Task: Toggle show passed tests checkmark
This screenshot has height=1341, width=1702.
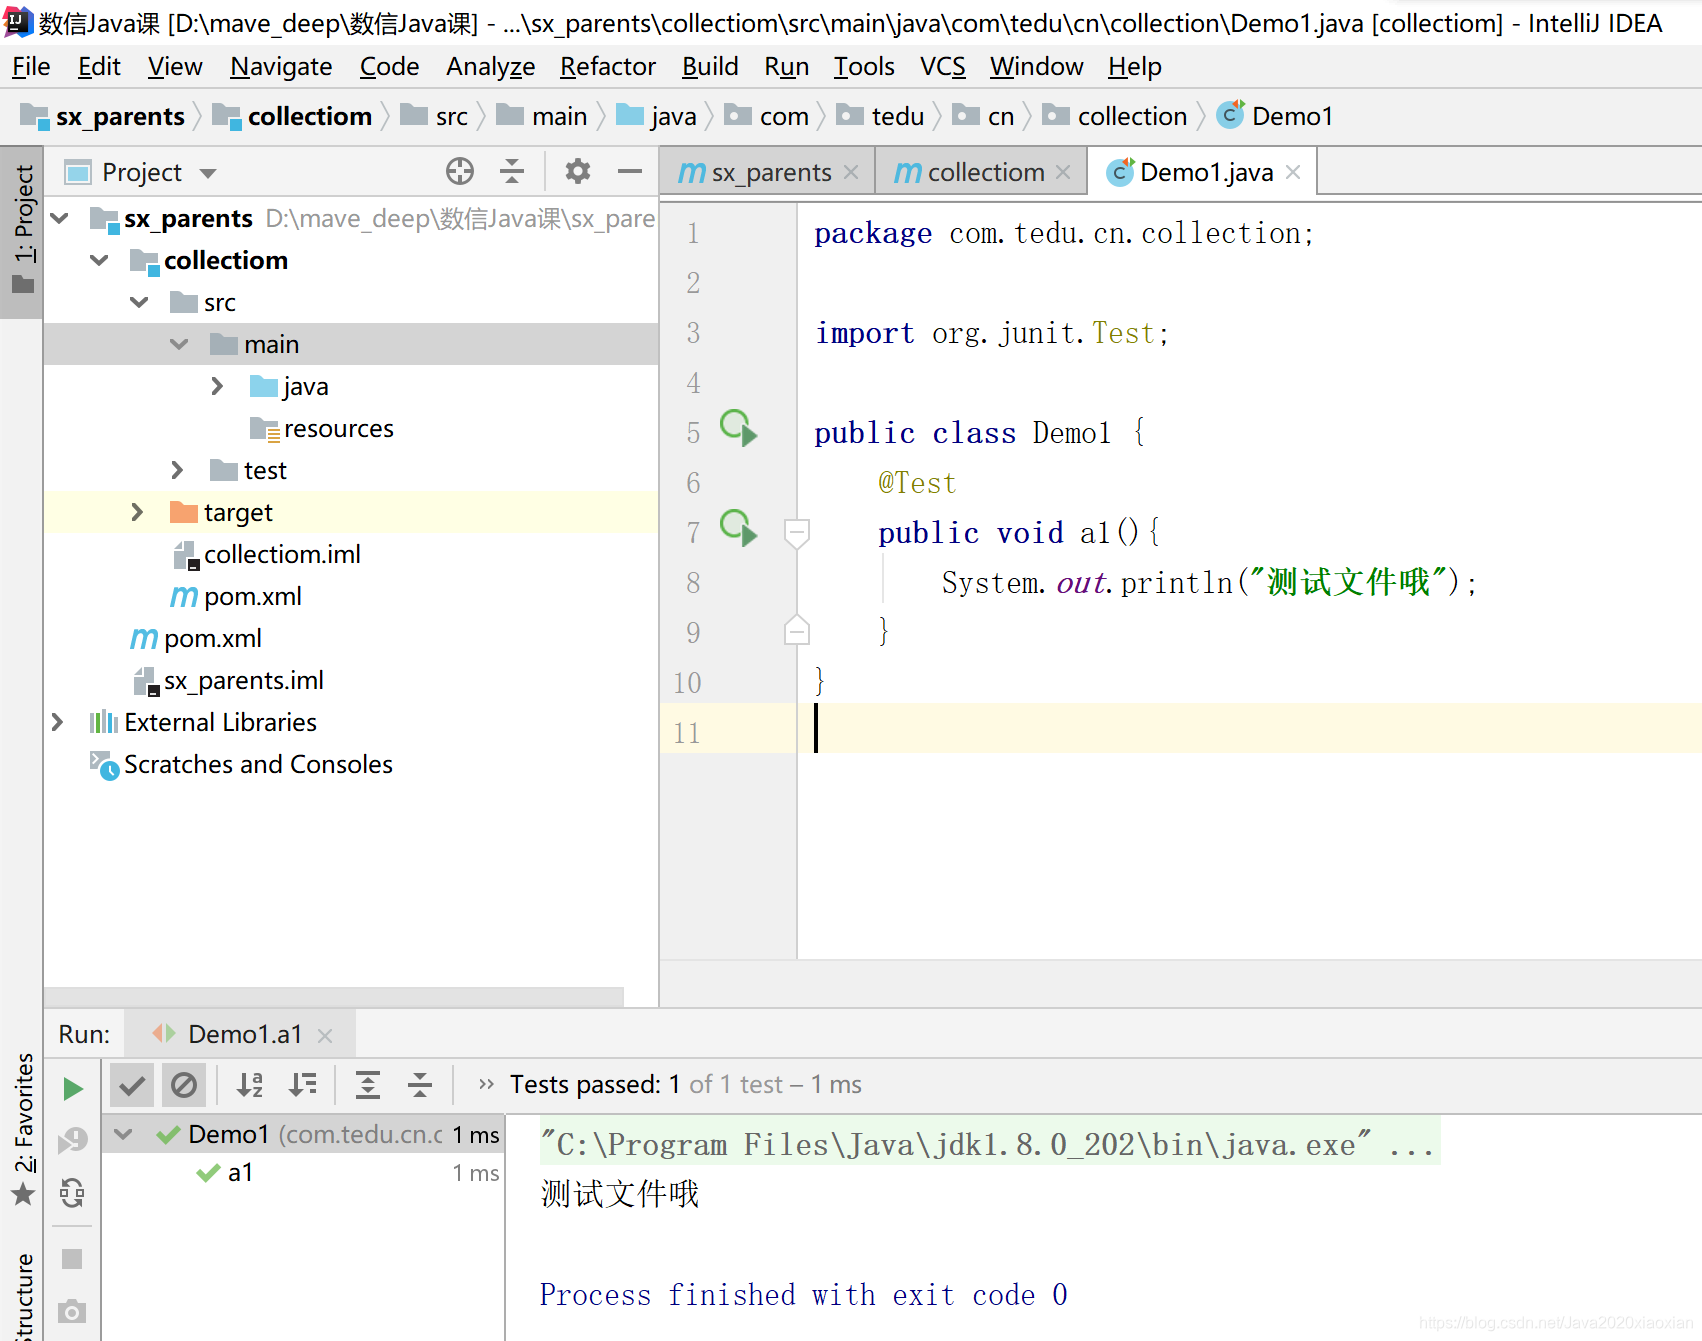Action: pos(132,1085)
